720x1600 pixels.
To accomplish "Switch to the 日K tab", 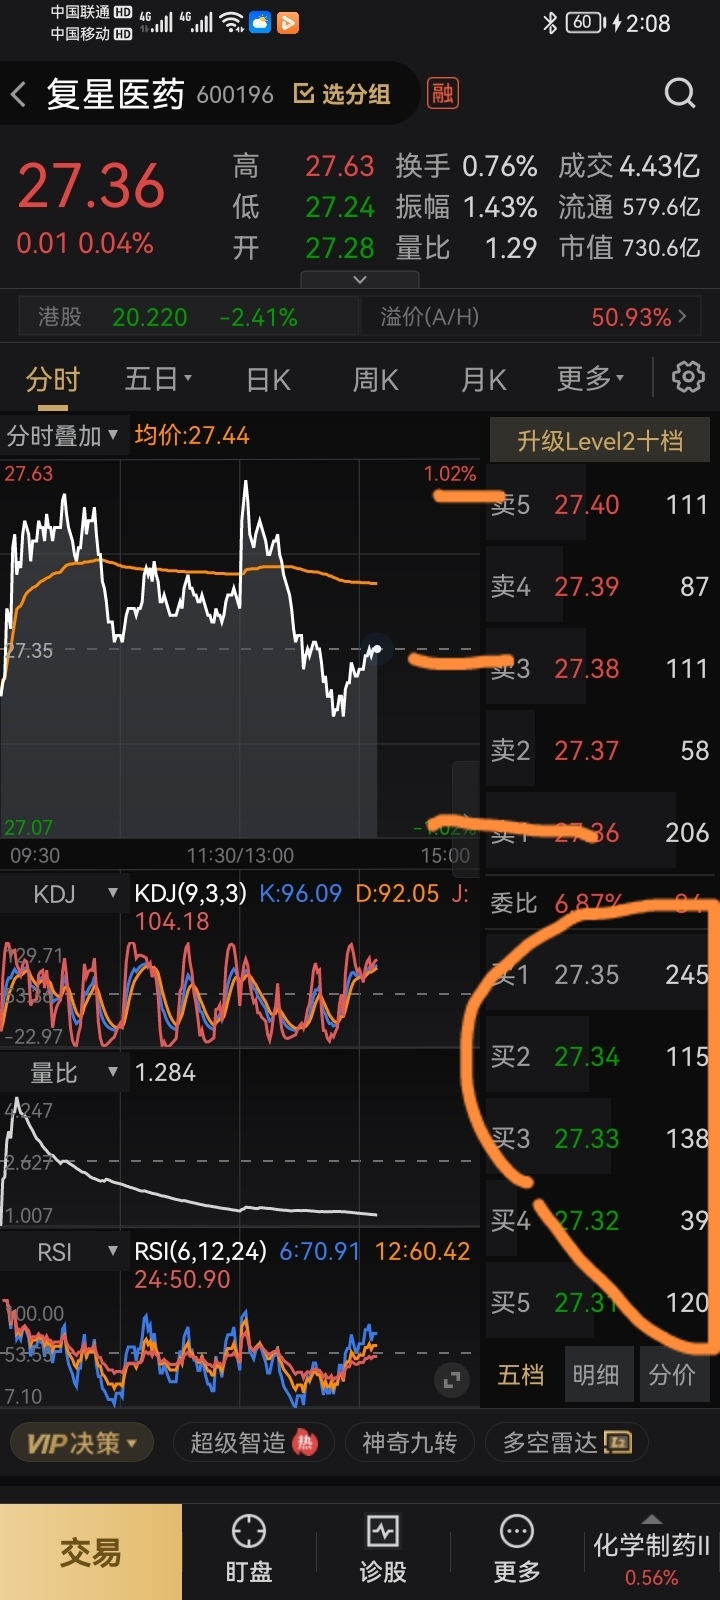I will (268, 380).
